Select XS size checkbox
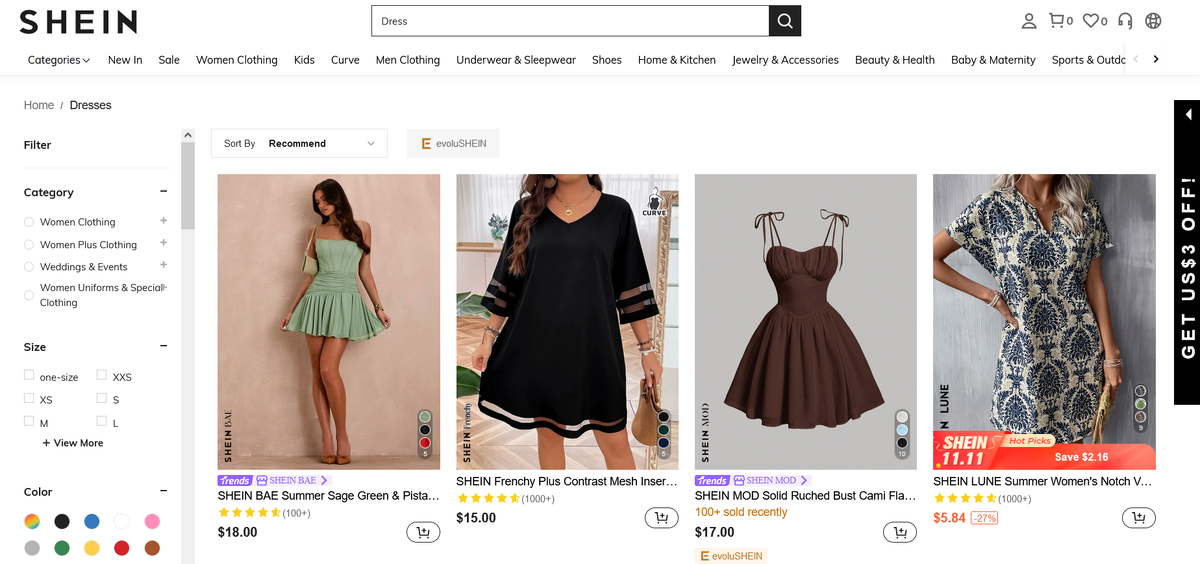 pyautogui.click(x=29, y=398)
